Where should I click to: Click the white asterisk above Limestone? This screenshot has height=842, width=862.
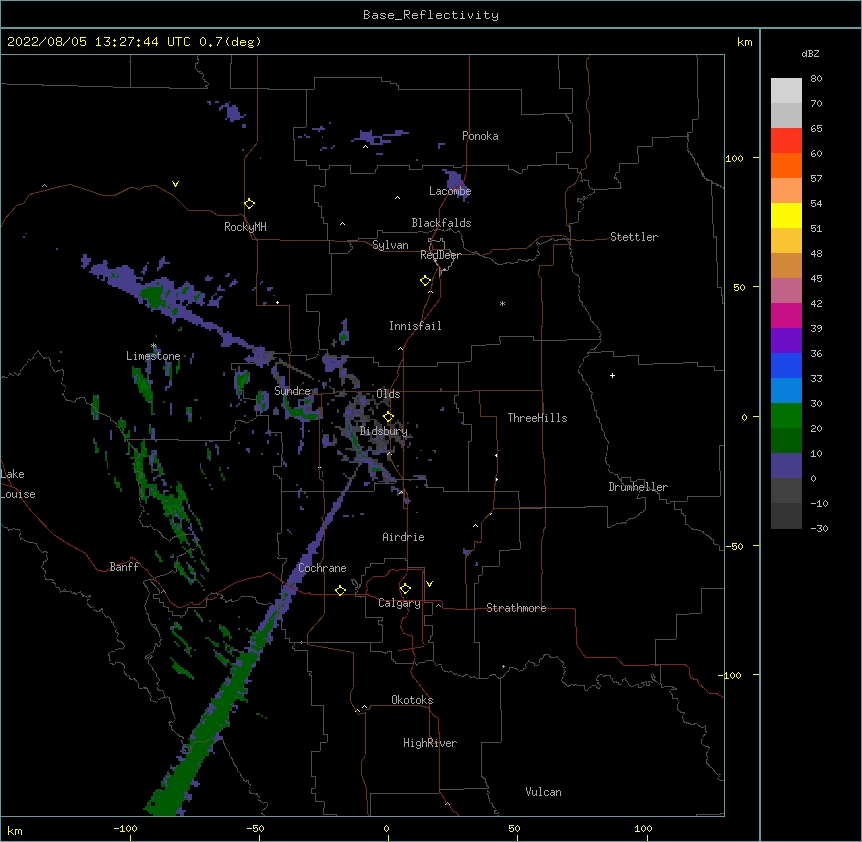tap(154, 346)
